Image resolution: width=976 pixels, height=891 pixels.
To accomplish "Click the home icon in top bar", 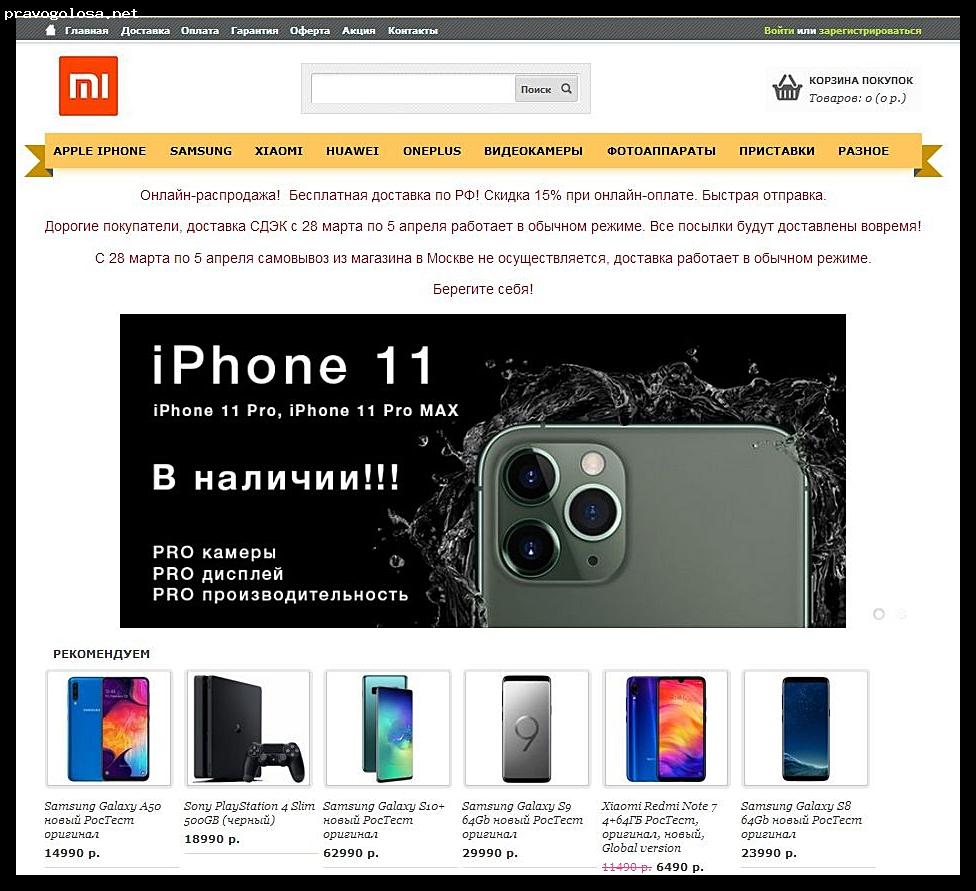I will tap(51, 30).
